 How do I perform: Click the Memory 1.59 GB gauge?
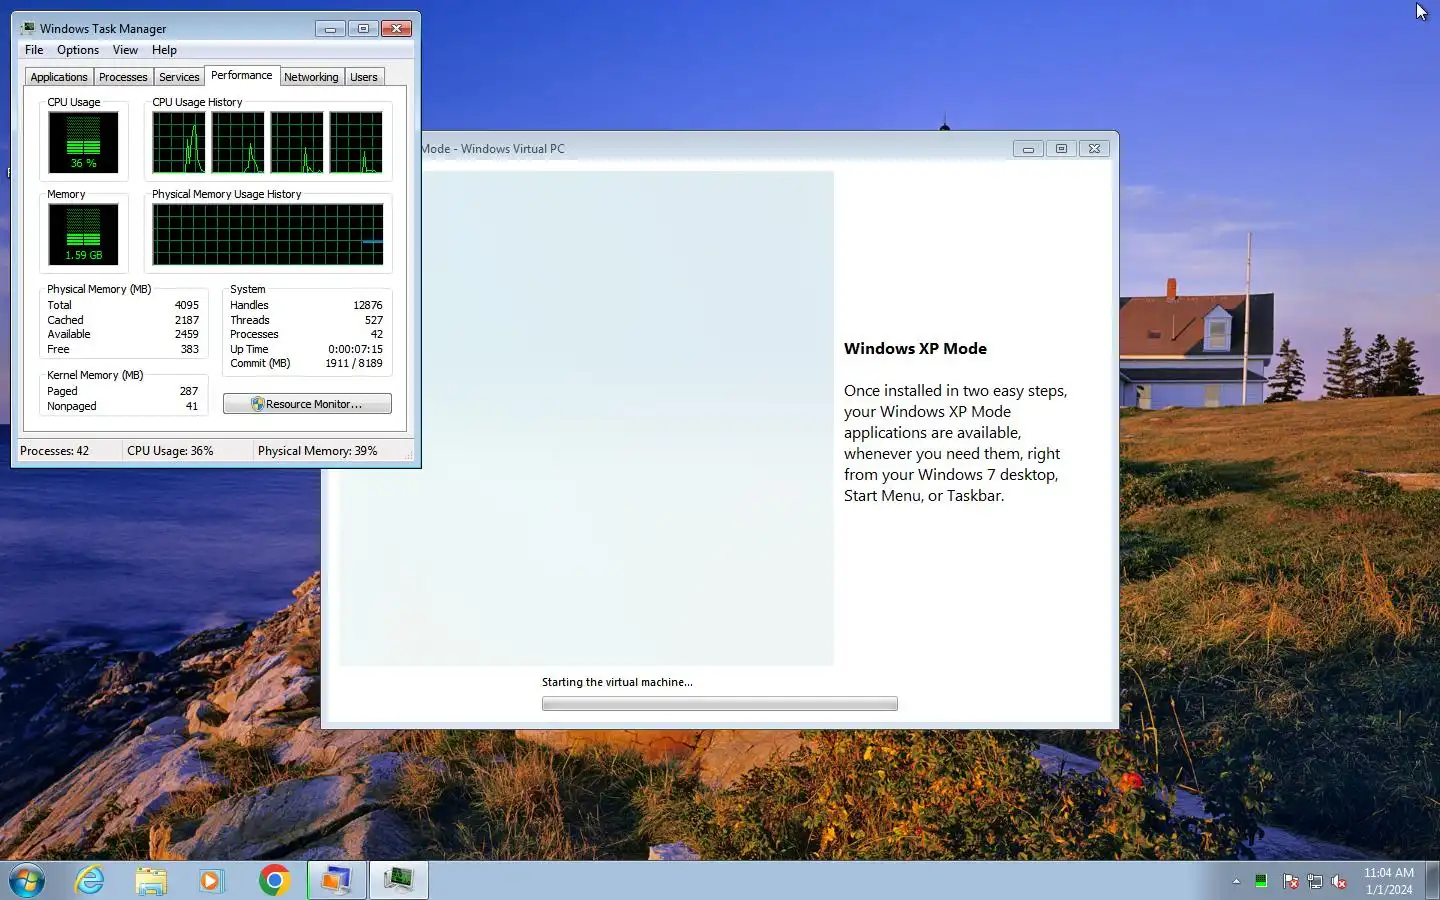83,234
